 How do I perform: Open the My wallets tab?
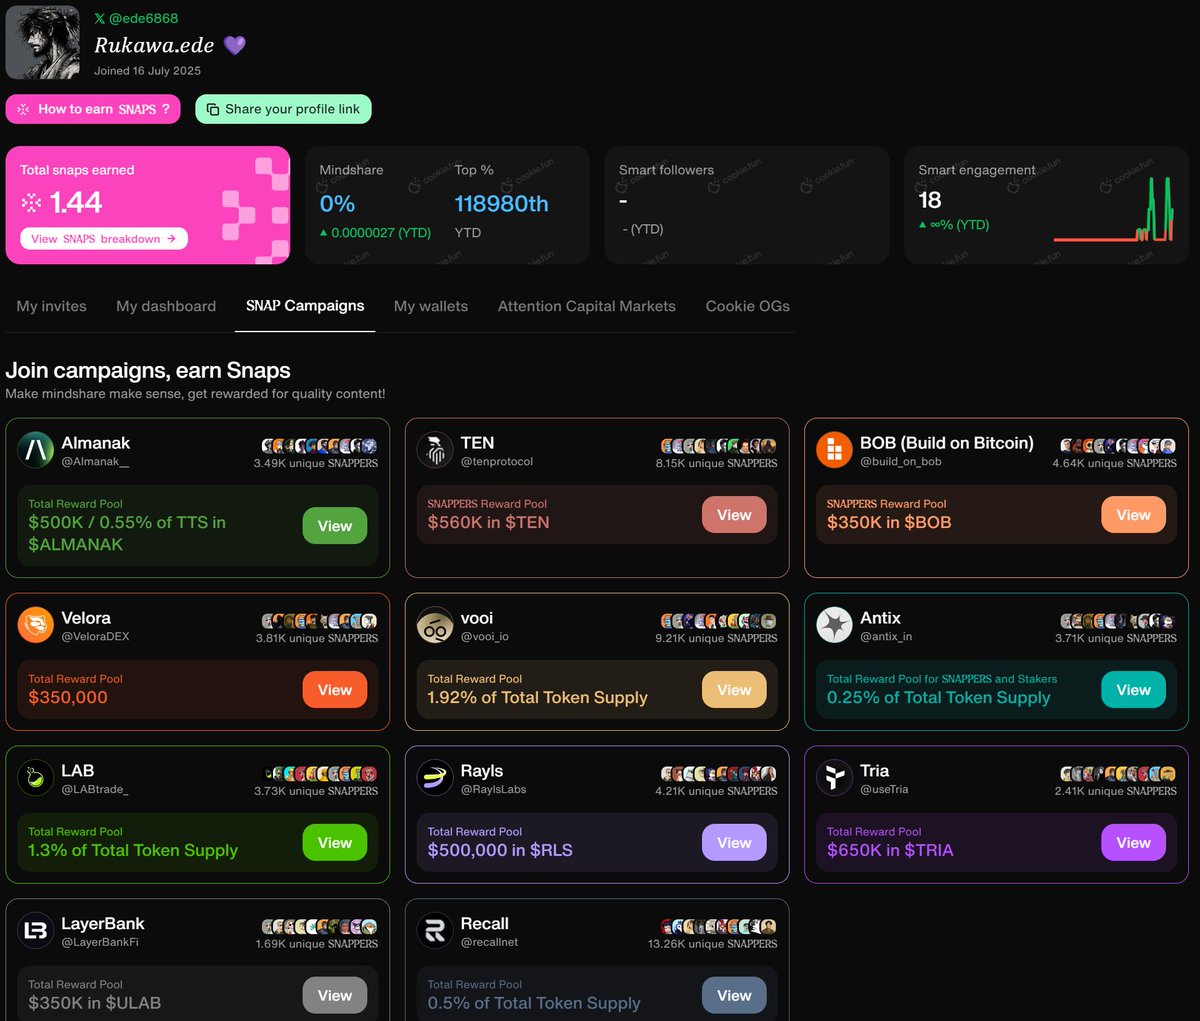tap(431, 306)
